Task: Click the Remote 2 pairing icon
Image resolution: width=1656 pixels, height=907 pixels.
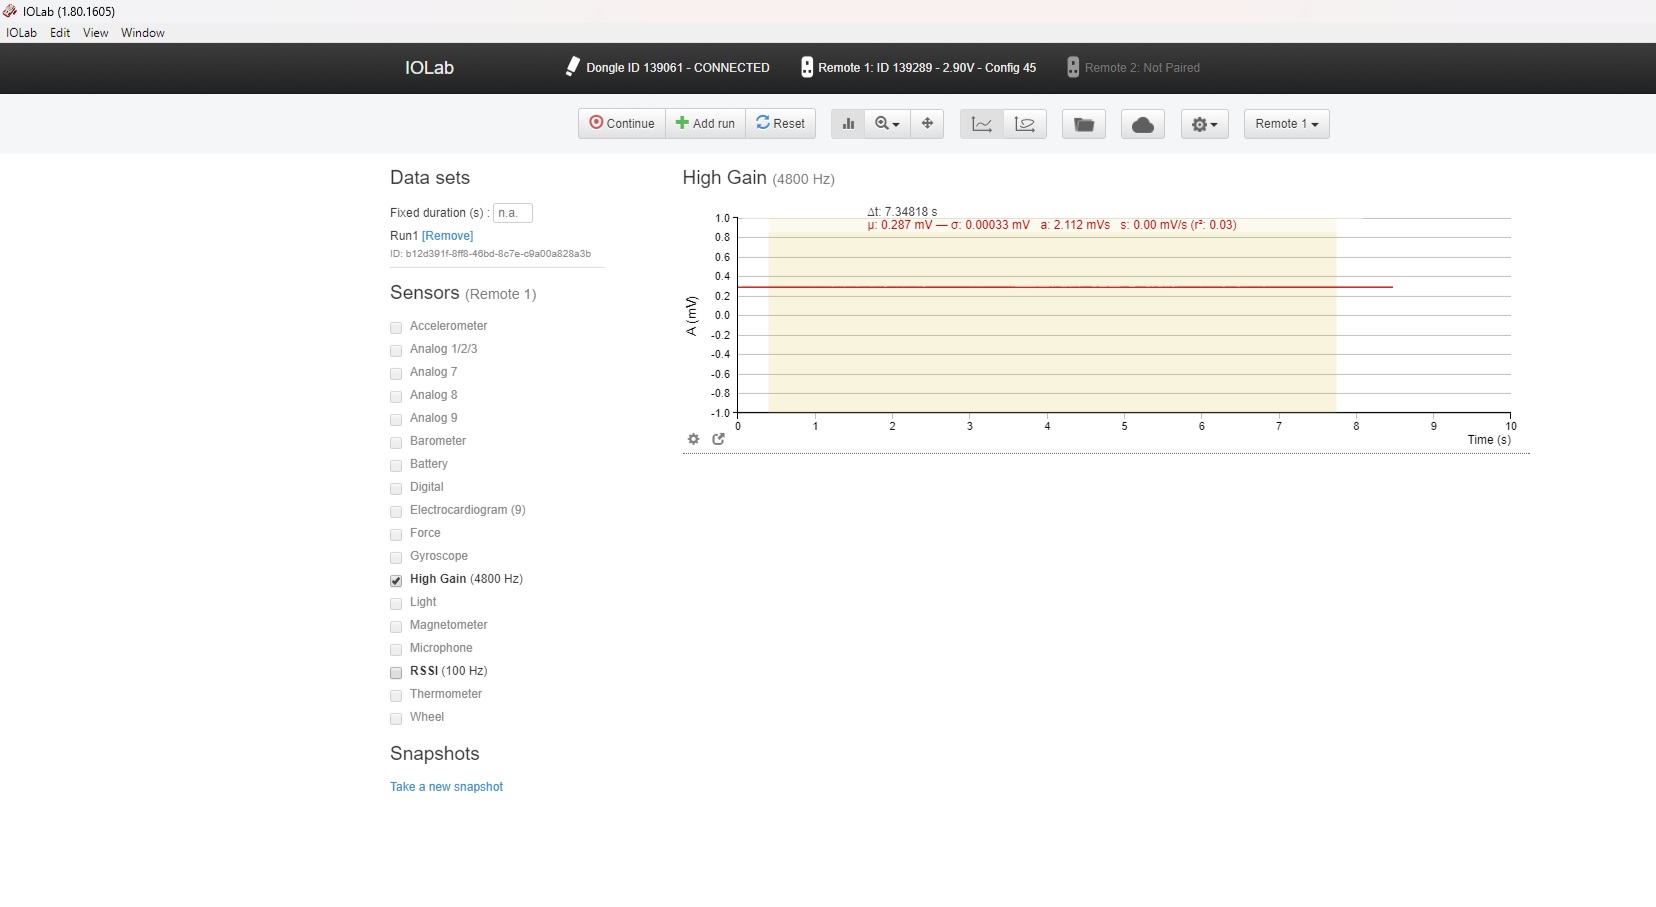Action: pos(1072,67)
